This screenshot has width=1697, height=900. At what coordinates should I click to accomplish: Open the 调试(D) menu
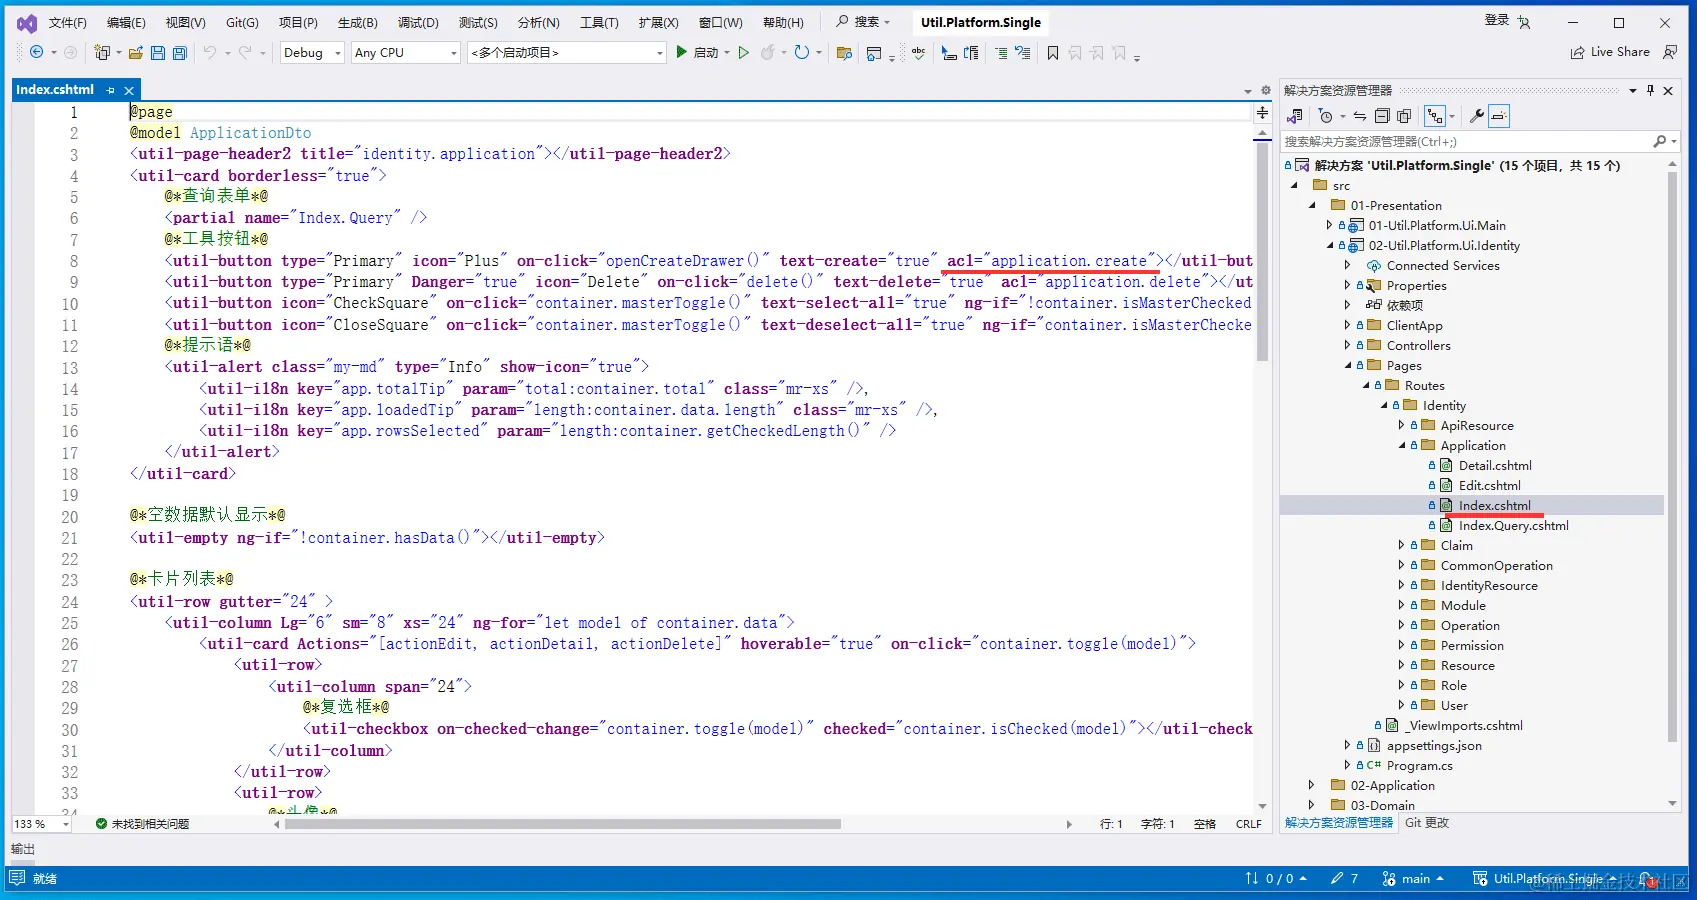point(418,22)
